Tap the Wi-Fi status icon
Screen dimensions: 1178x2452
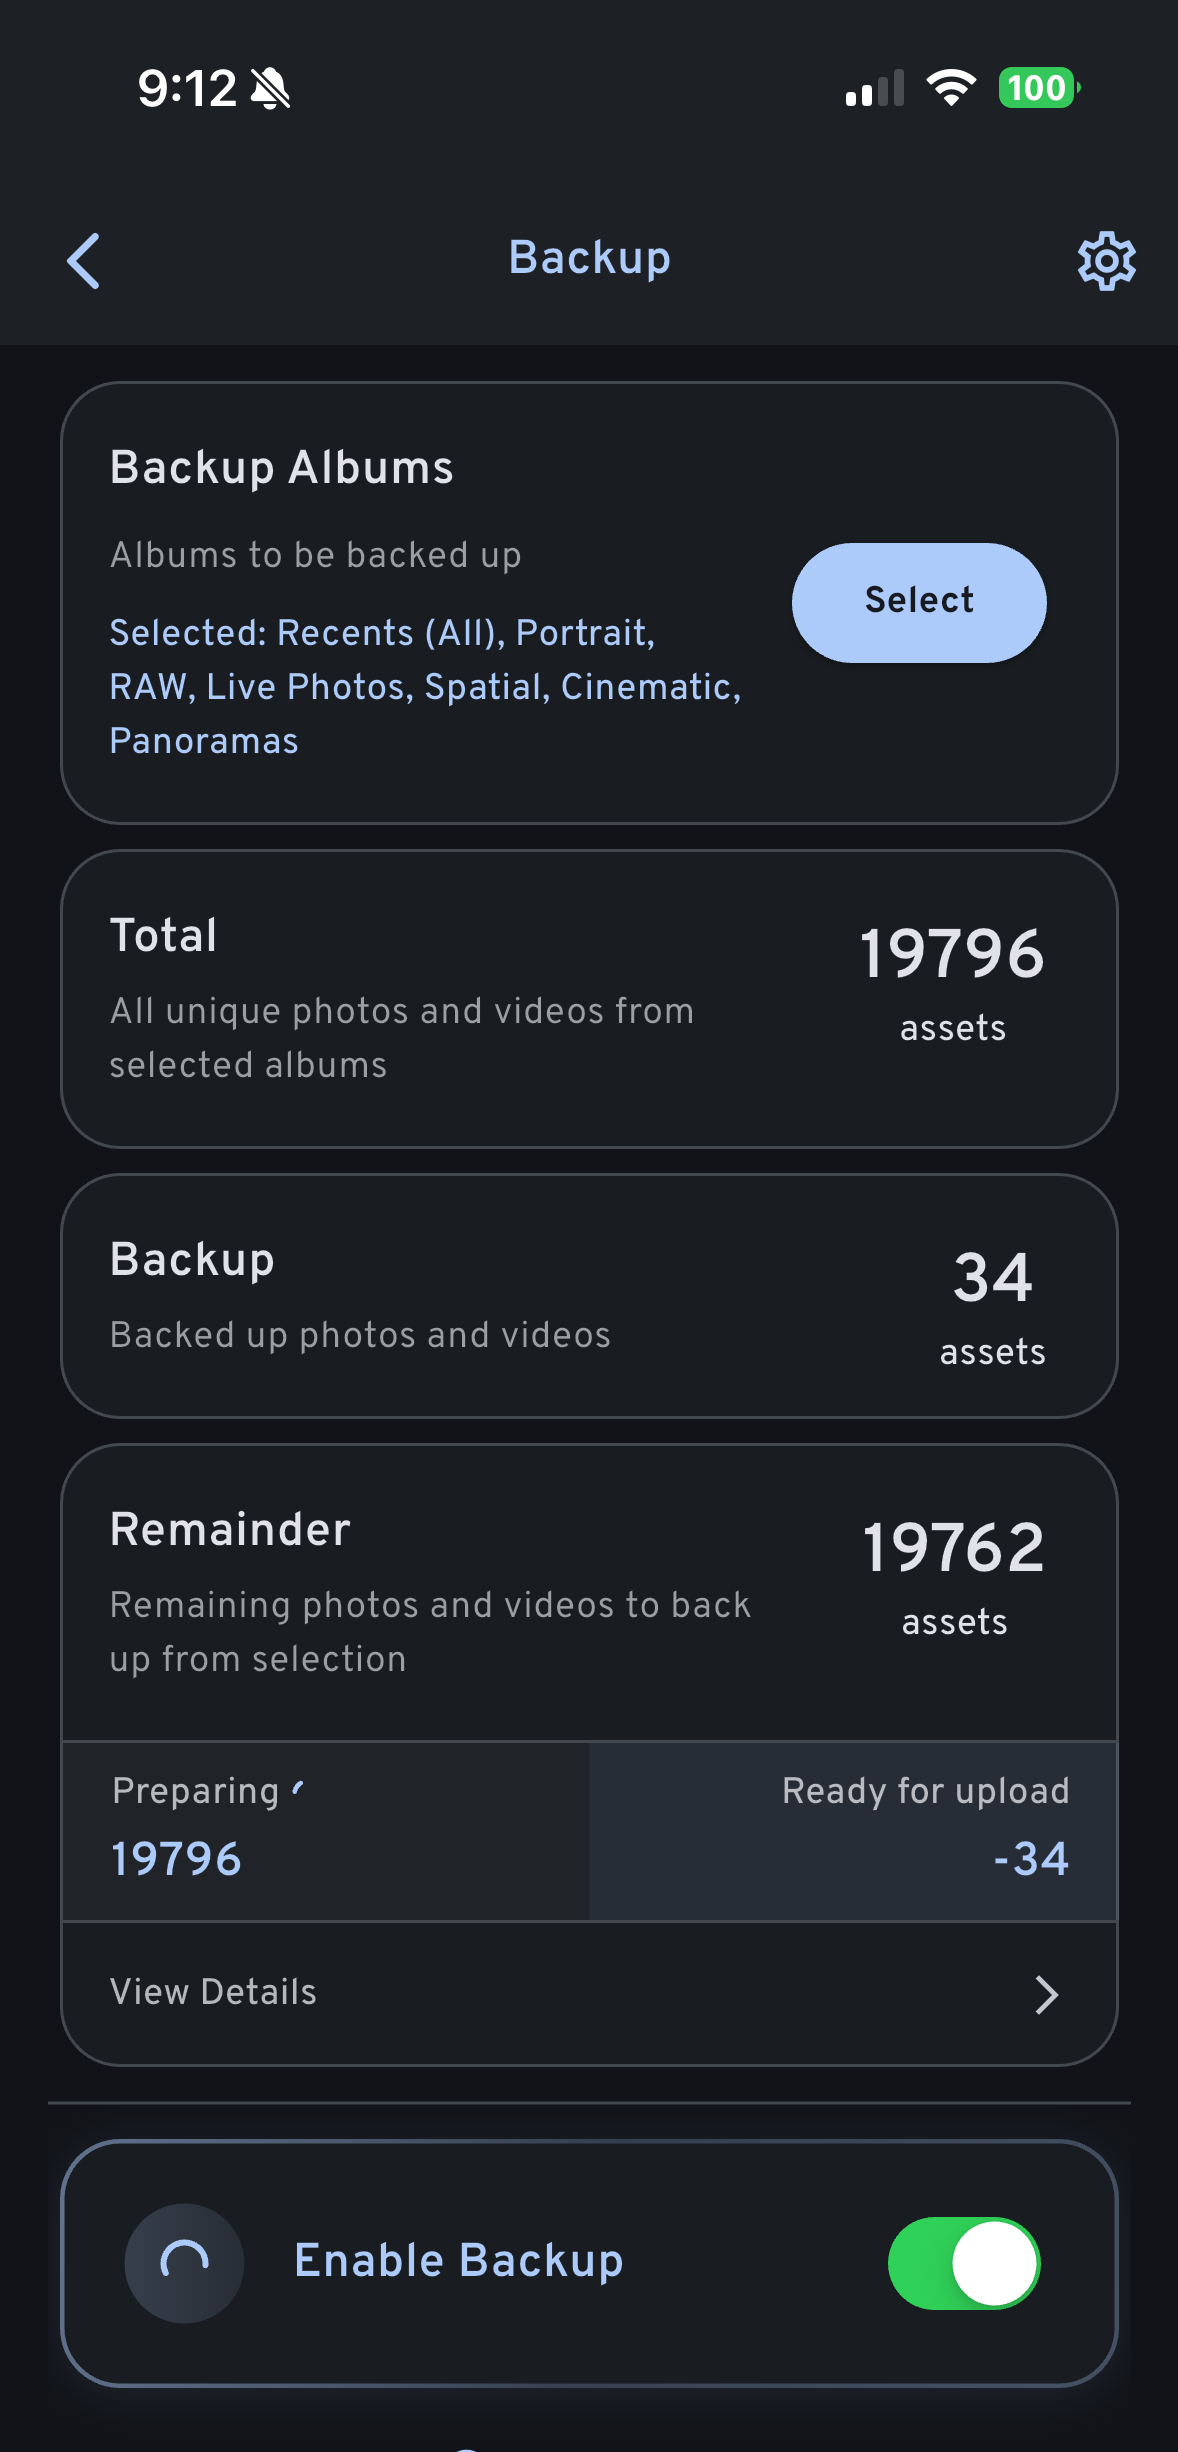tap(951, 88)
